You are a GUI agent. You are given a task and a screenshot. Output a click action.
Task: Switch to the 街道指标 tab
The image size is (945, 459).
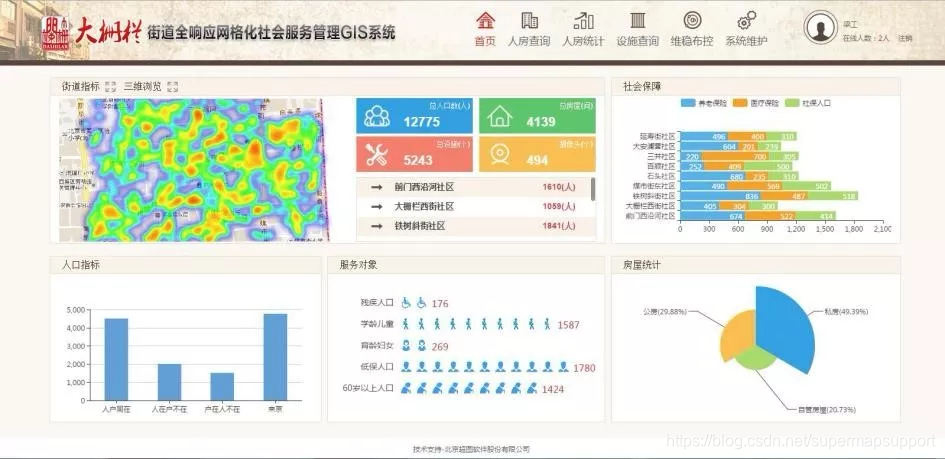coord(81,86)
